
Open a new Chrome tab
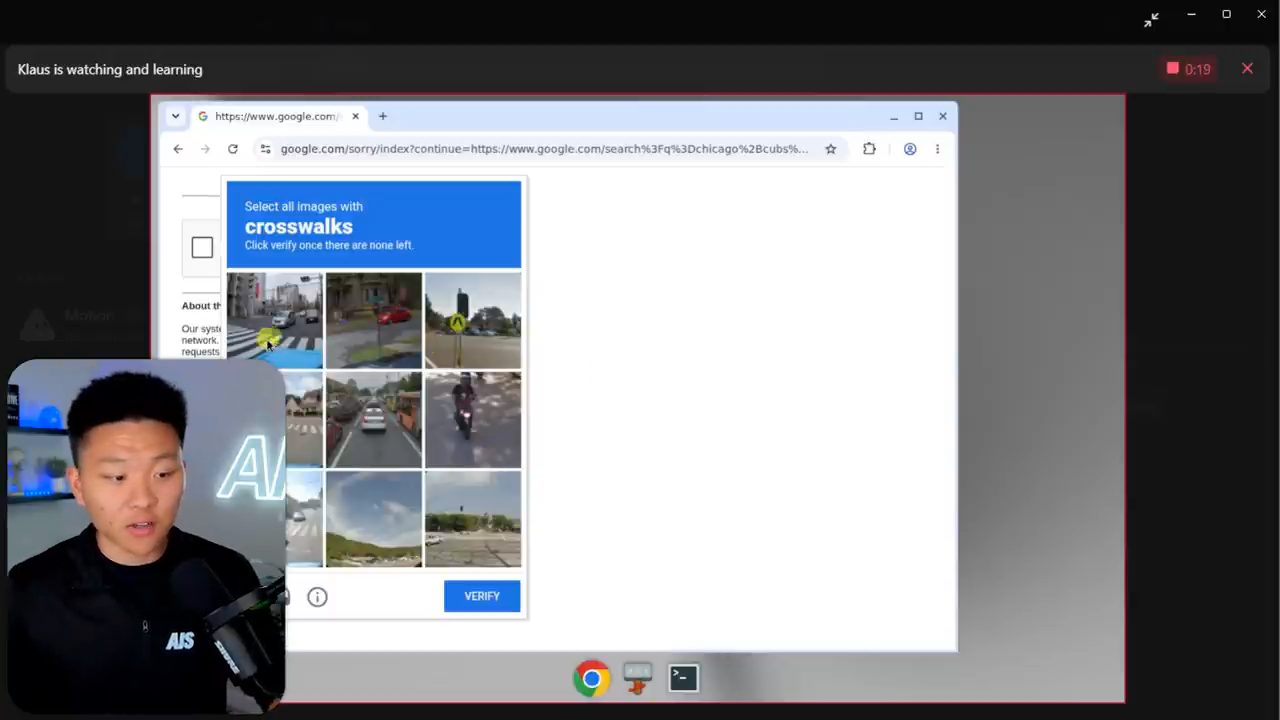pyautogui.click(x=382, y=116)
